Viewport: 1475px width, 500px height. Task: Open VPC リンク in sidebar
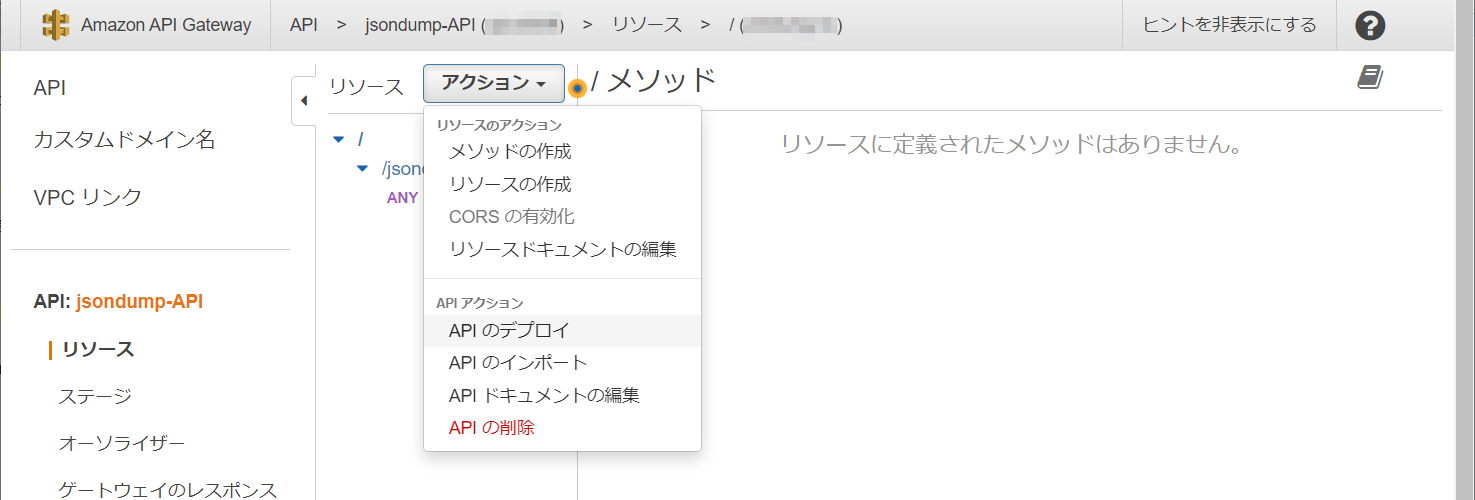pos(88,197)
